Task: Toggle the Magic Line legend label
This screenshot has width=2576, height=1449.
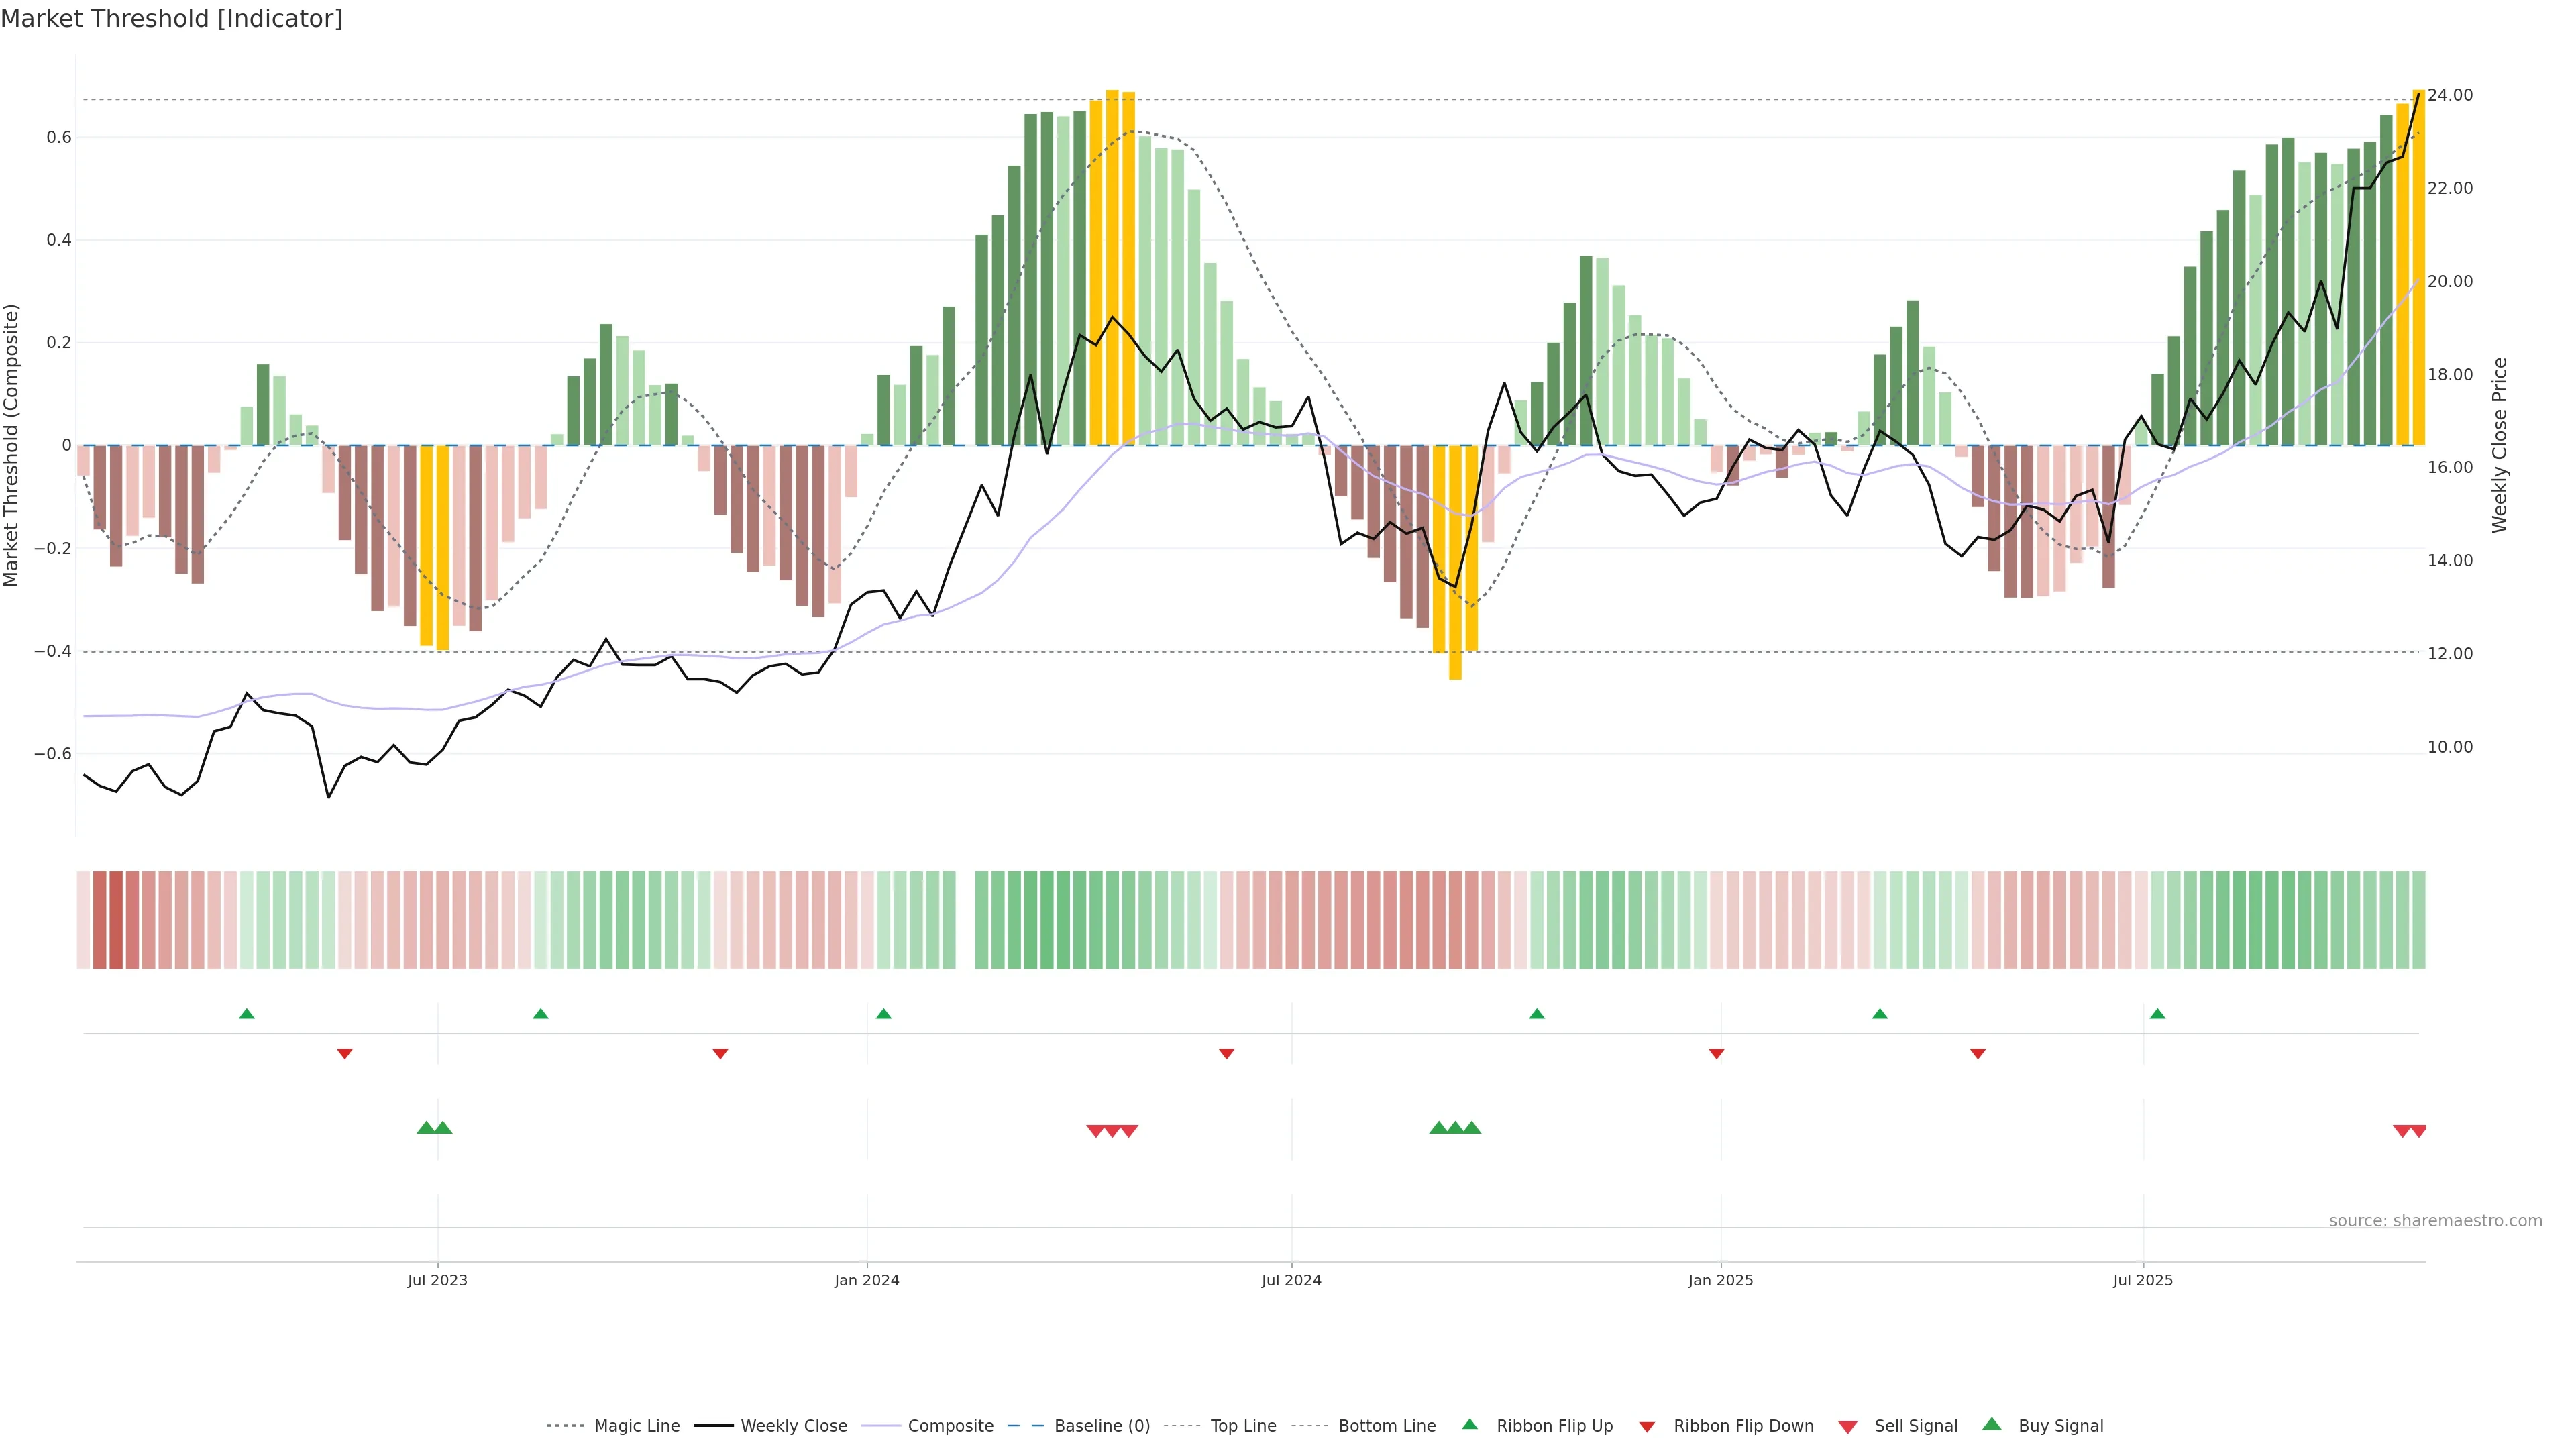Action: click(x=636, y=1426)
